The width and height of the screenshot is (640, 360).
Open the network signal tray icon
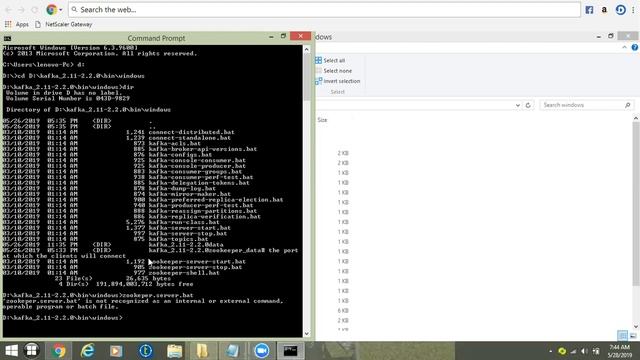574,351
